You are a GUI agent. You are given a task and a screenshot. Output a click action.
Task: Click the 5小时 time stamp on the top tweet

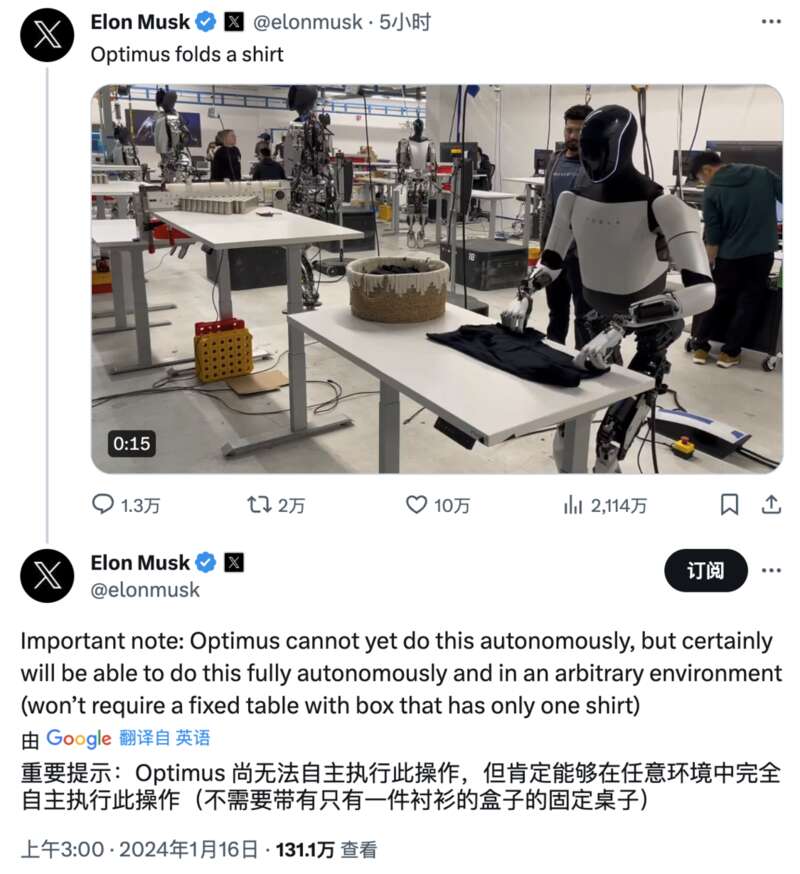click(405, 22)
